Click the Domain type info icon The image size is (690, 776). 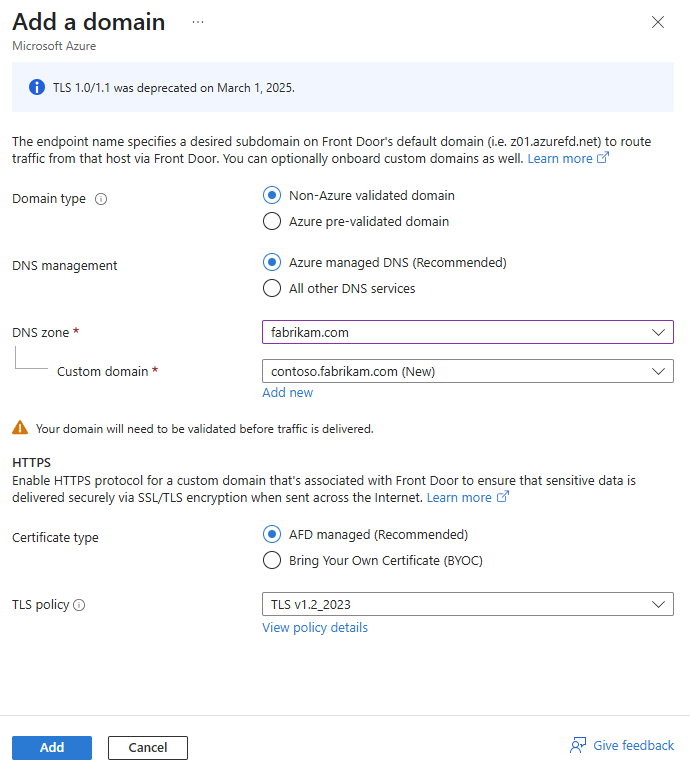click(x=101, y=199)
